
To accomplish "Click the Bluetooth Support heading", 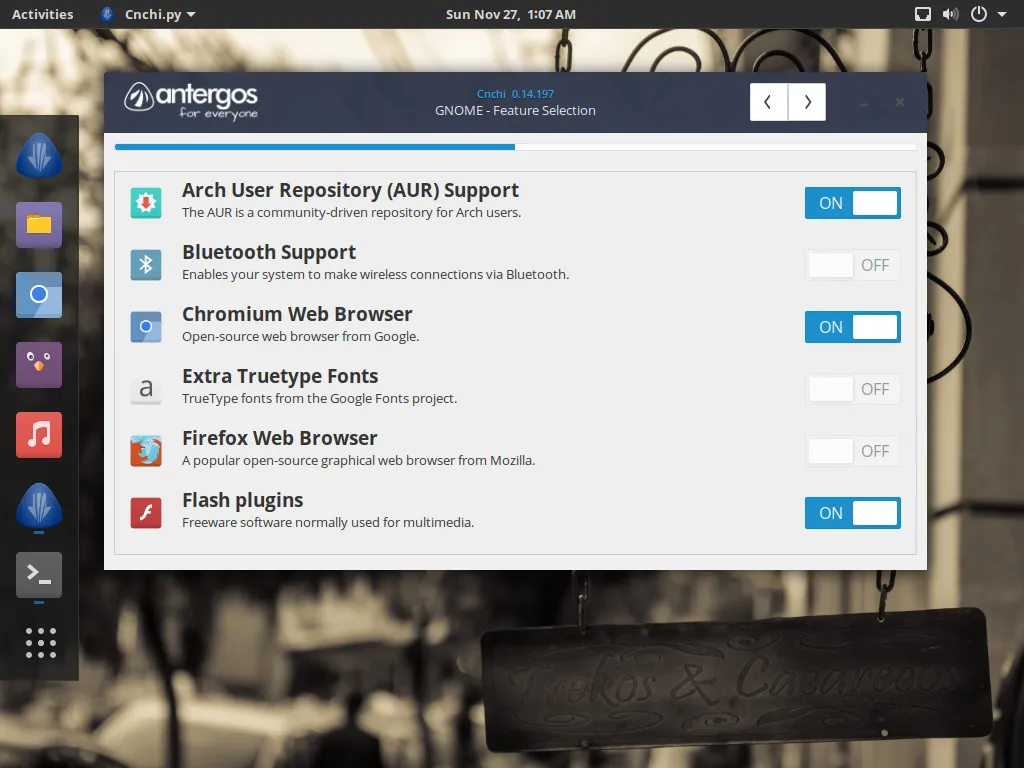I will [268, 252].
